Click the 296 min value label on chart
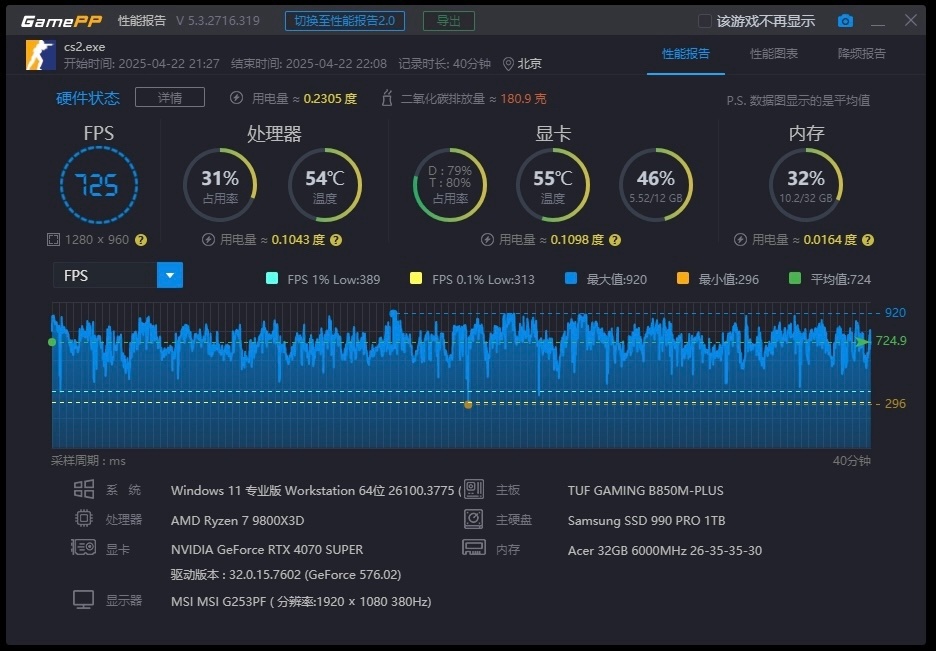This screenshot has height=651, width=936. [895, 404]
